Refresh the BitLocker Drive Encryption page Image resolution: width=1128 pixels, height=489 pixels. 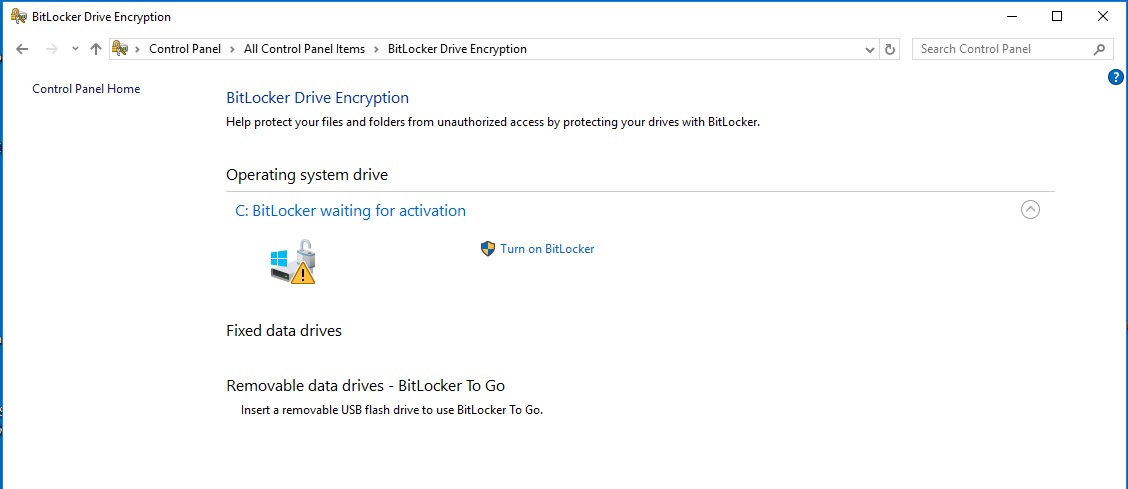[x=891, y=49]
